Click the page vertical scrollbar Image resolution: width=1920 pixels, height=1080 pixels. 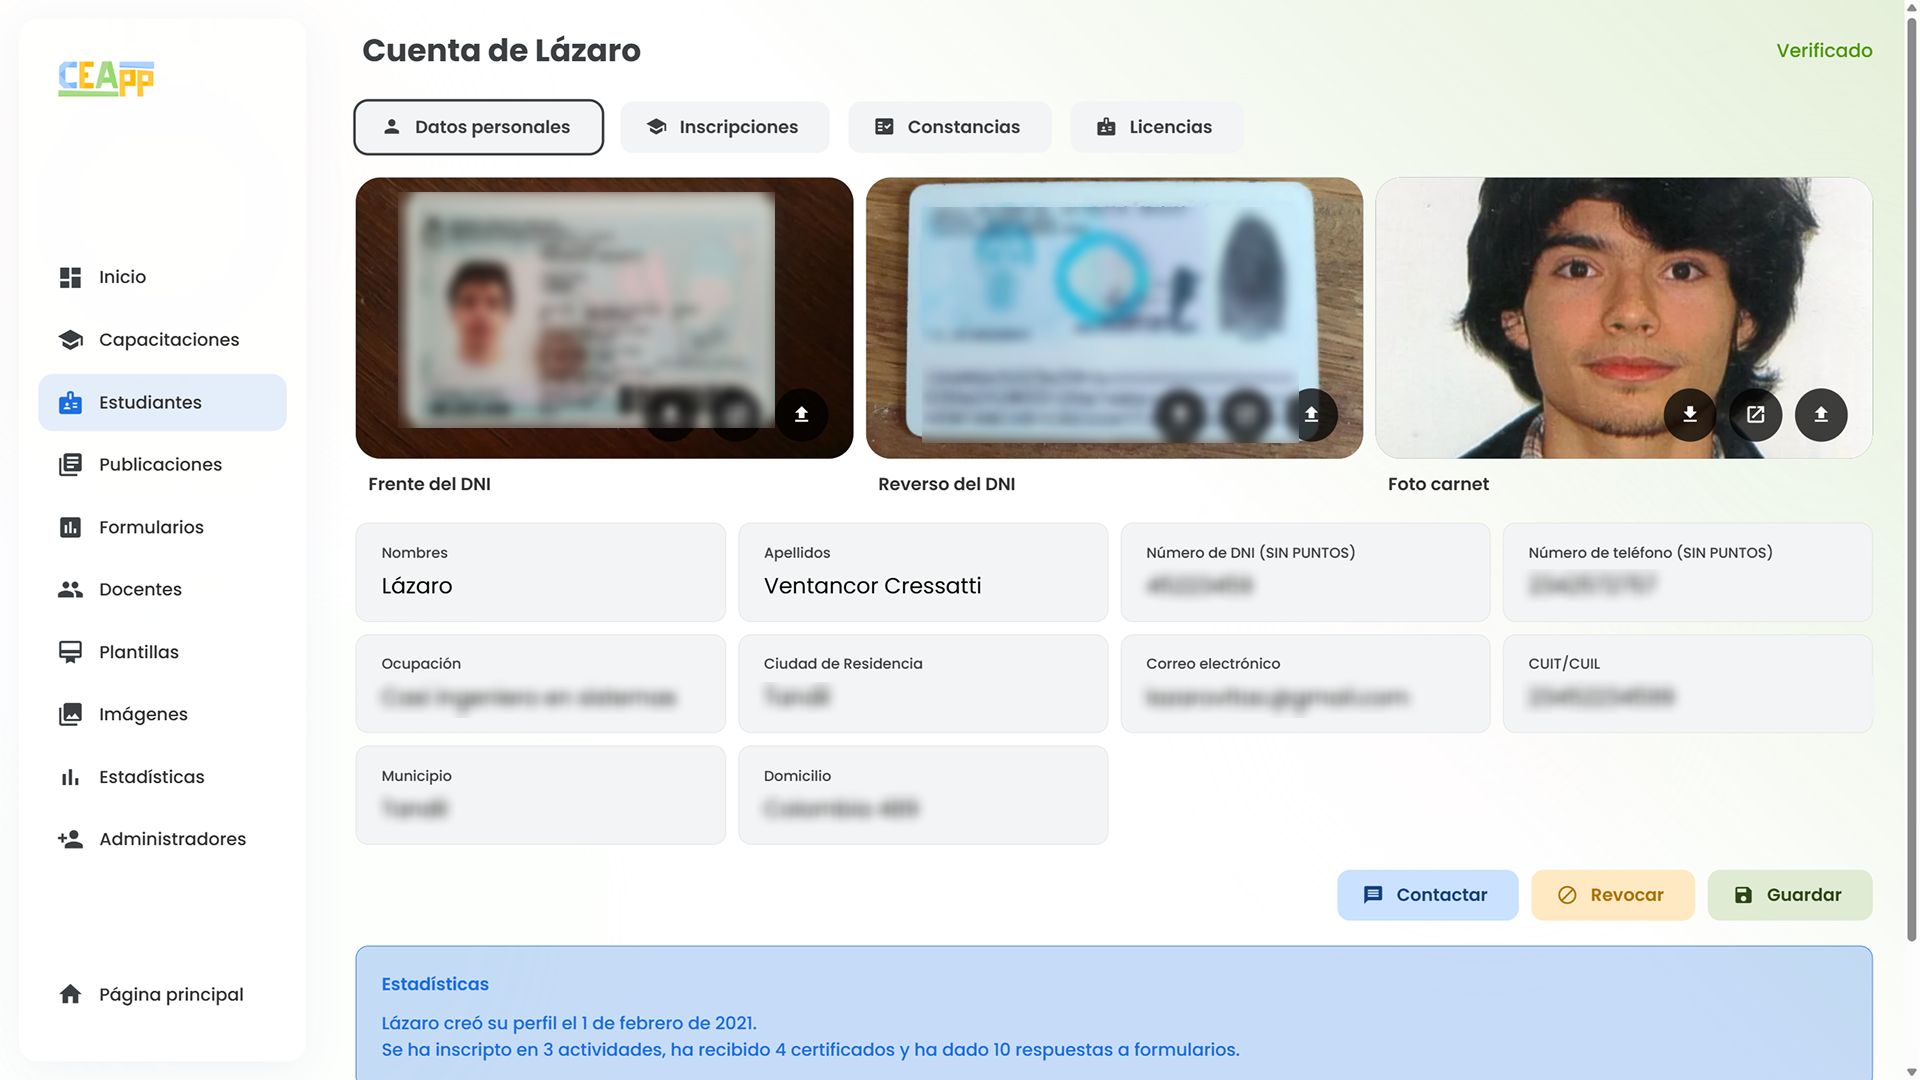[x=1911, y=480]
